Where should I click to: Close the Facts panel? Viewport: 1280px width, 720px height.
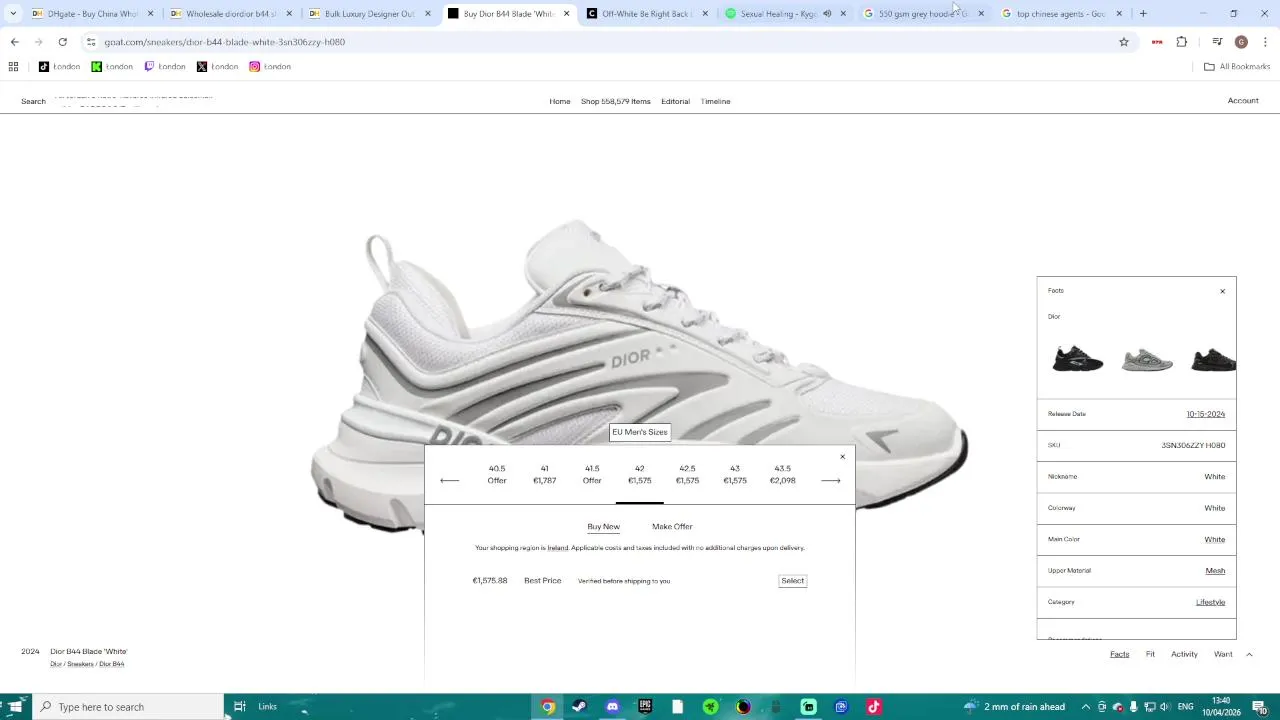(1222, 291)
